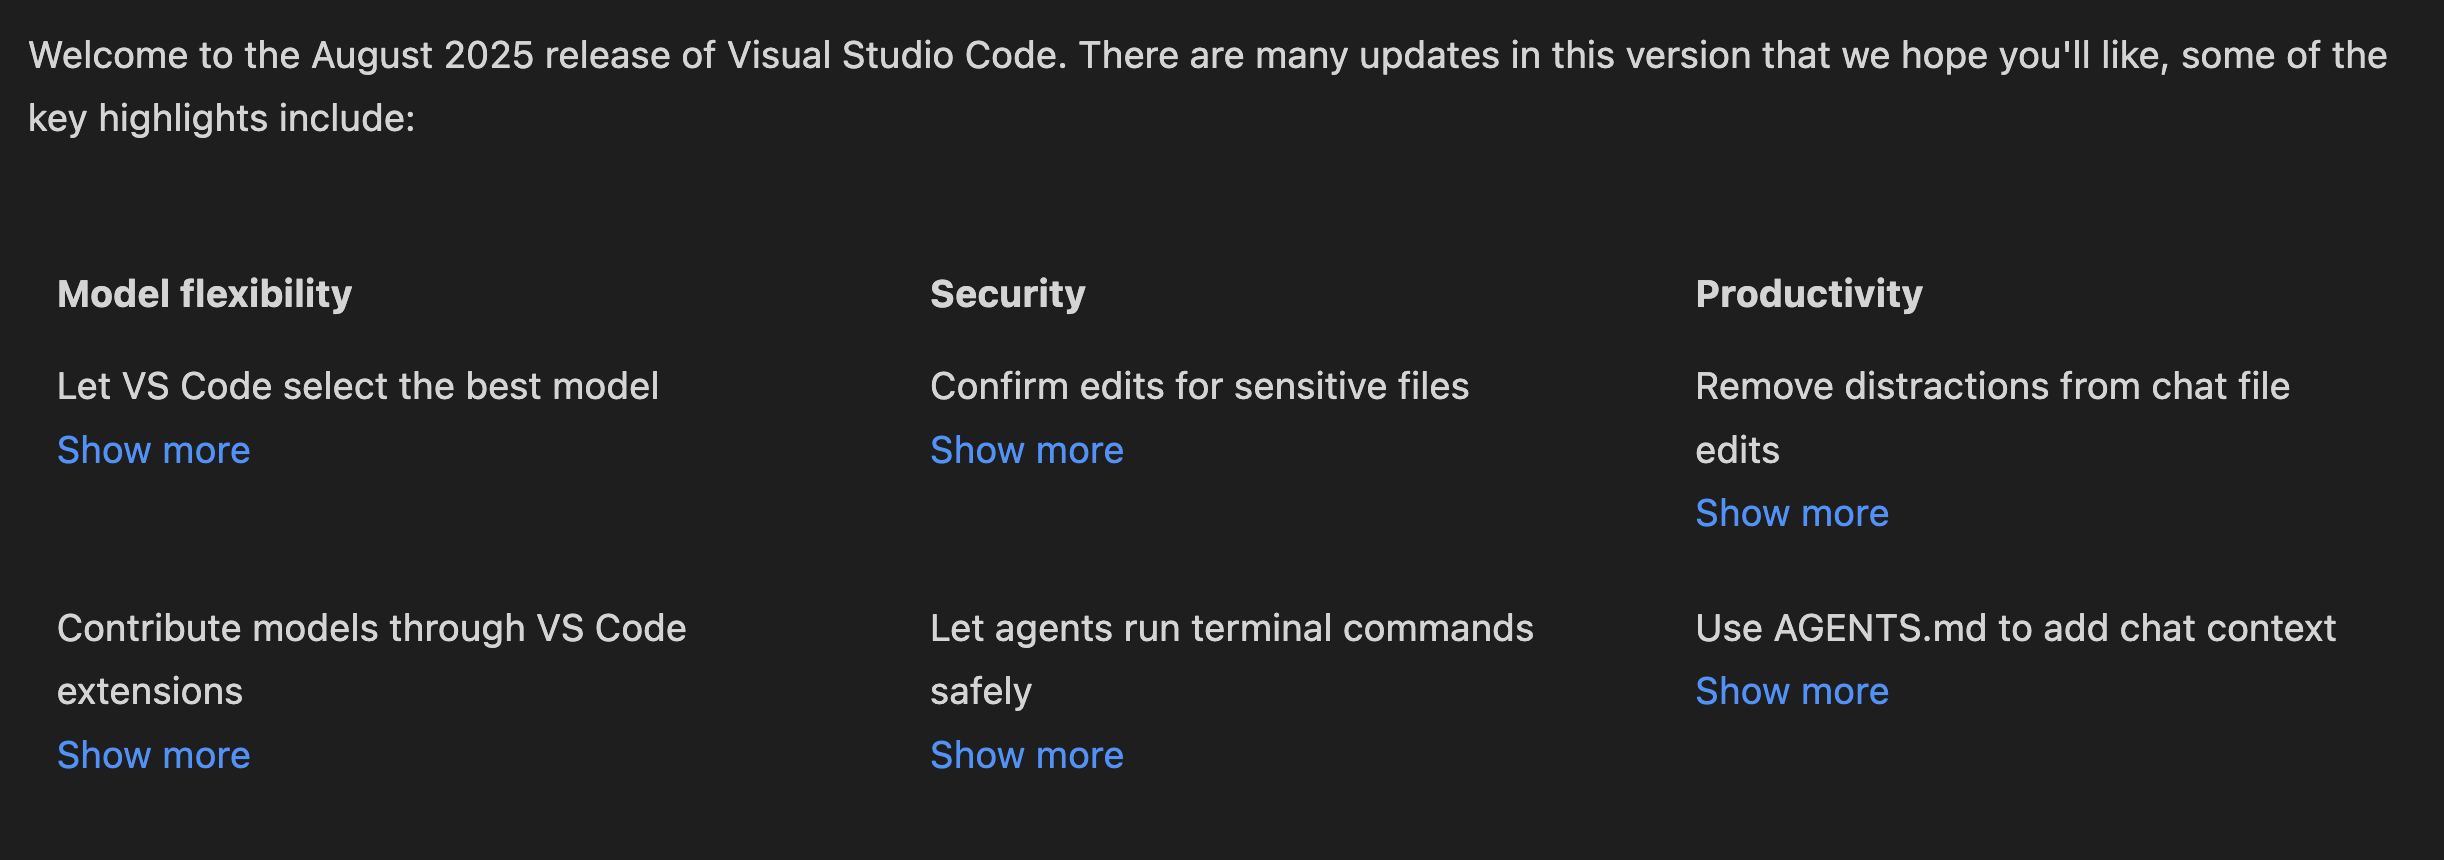2444x860 pixels.
Task: Open Show more for the AGENTS.md chat context item
Action: click(x=1791, y=691)
